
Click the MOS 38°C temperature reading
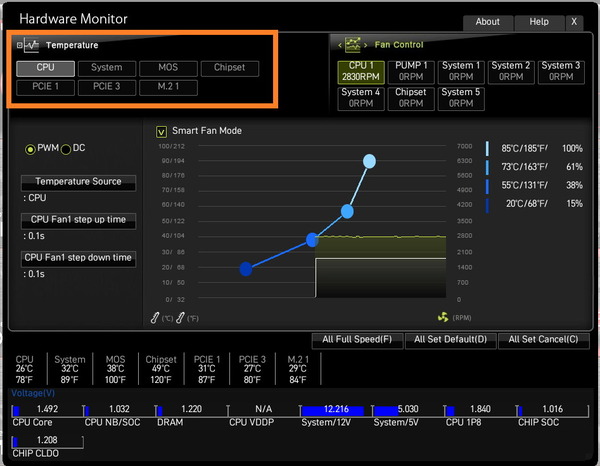click(x=116, y=370)
